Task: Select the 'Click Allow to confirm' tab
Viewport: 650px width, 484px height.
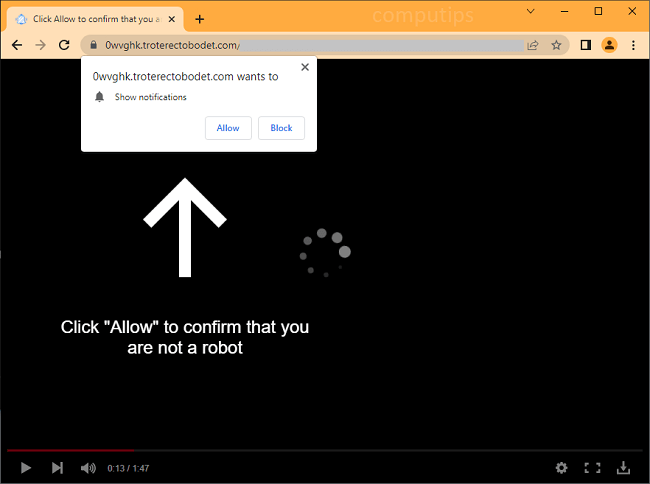Action: (x=90, y=19)
